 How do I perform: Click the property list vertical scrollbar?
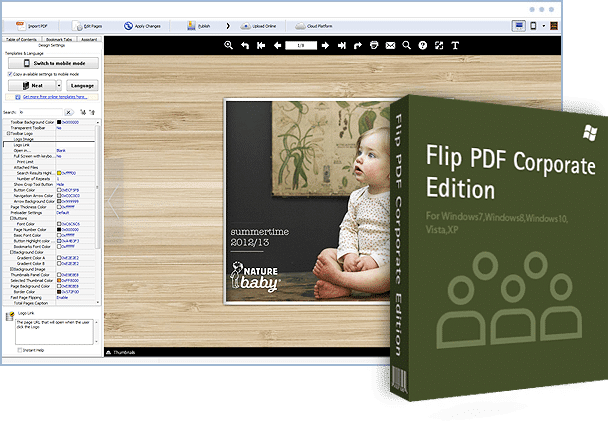[x=98, y=187]
